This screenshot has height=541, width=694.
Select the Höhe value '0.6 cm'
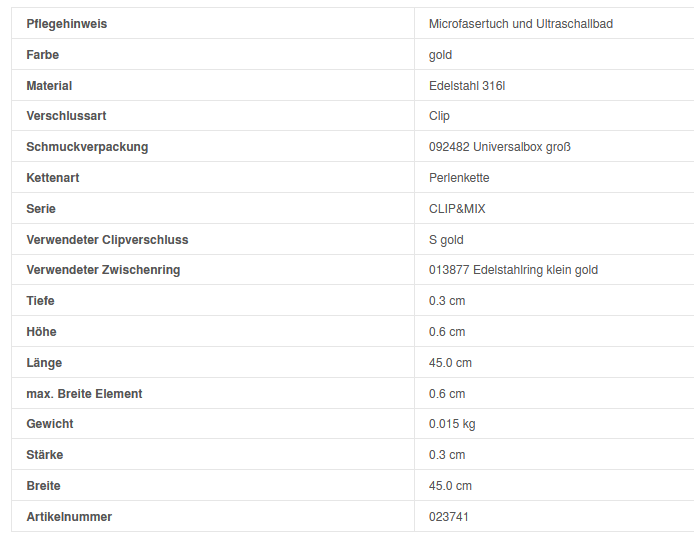(x=447, y=332)
